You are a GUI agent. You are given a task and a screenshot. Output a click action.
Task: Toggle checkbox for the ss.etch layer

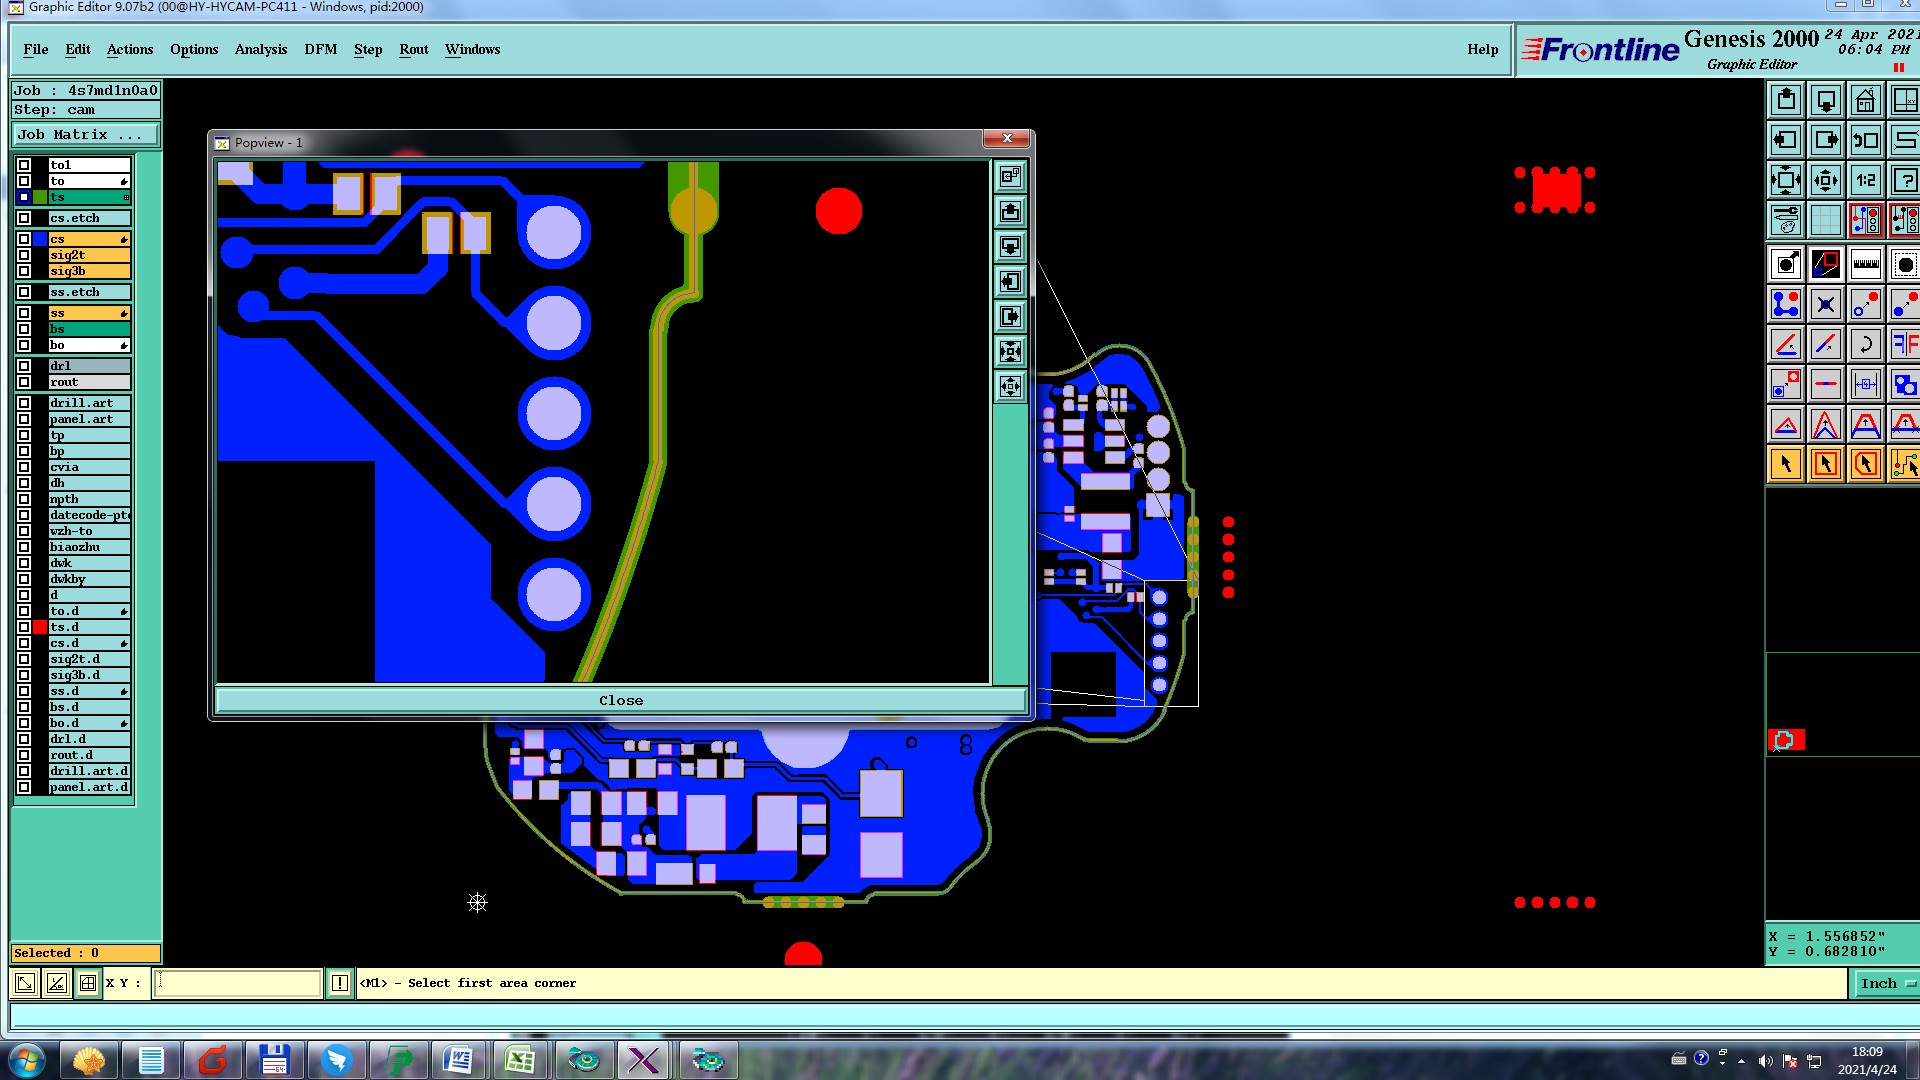pos(24,292)
